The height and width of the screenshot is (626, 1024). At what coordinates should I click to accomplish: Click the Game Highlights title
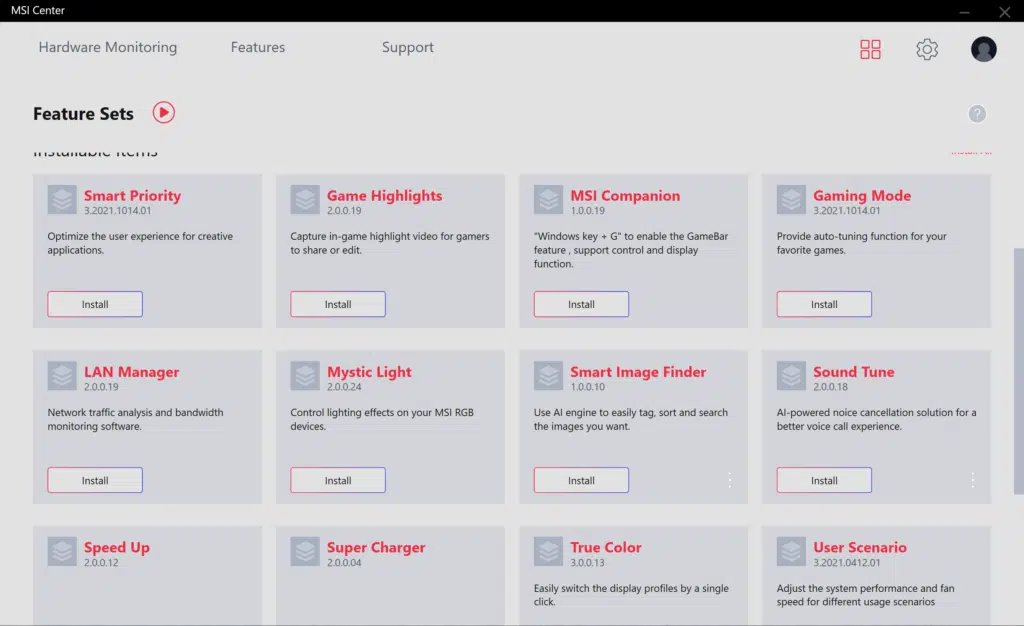pos(384,195)
